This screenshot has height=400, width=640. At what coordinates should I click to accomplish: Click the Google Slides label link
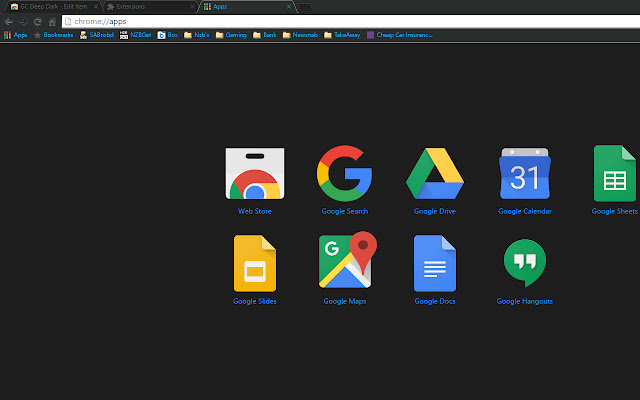[x=255, y=301]
